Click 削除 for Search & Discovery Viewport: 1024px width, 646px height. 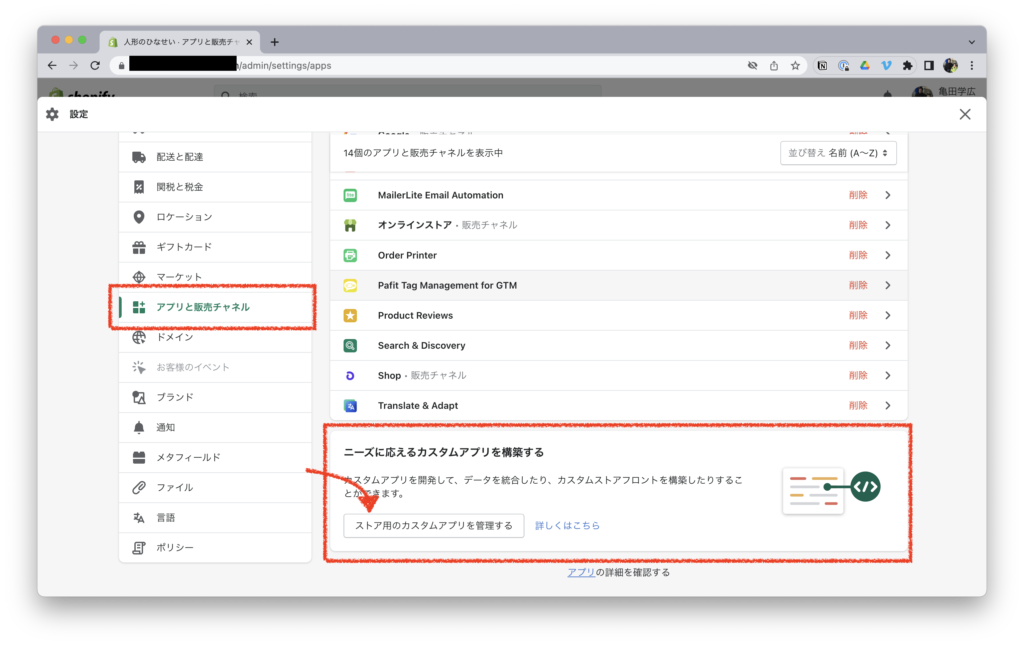coord(858,346)
